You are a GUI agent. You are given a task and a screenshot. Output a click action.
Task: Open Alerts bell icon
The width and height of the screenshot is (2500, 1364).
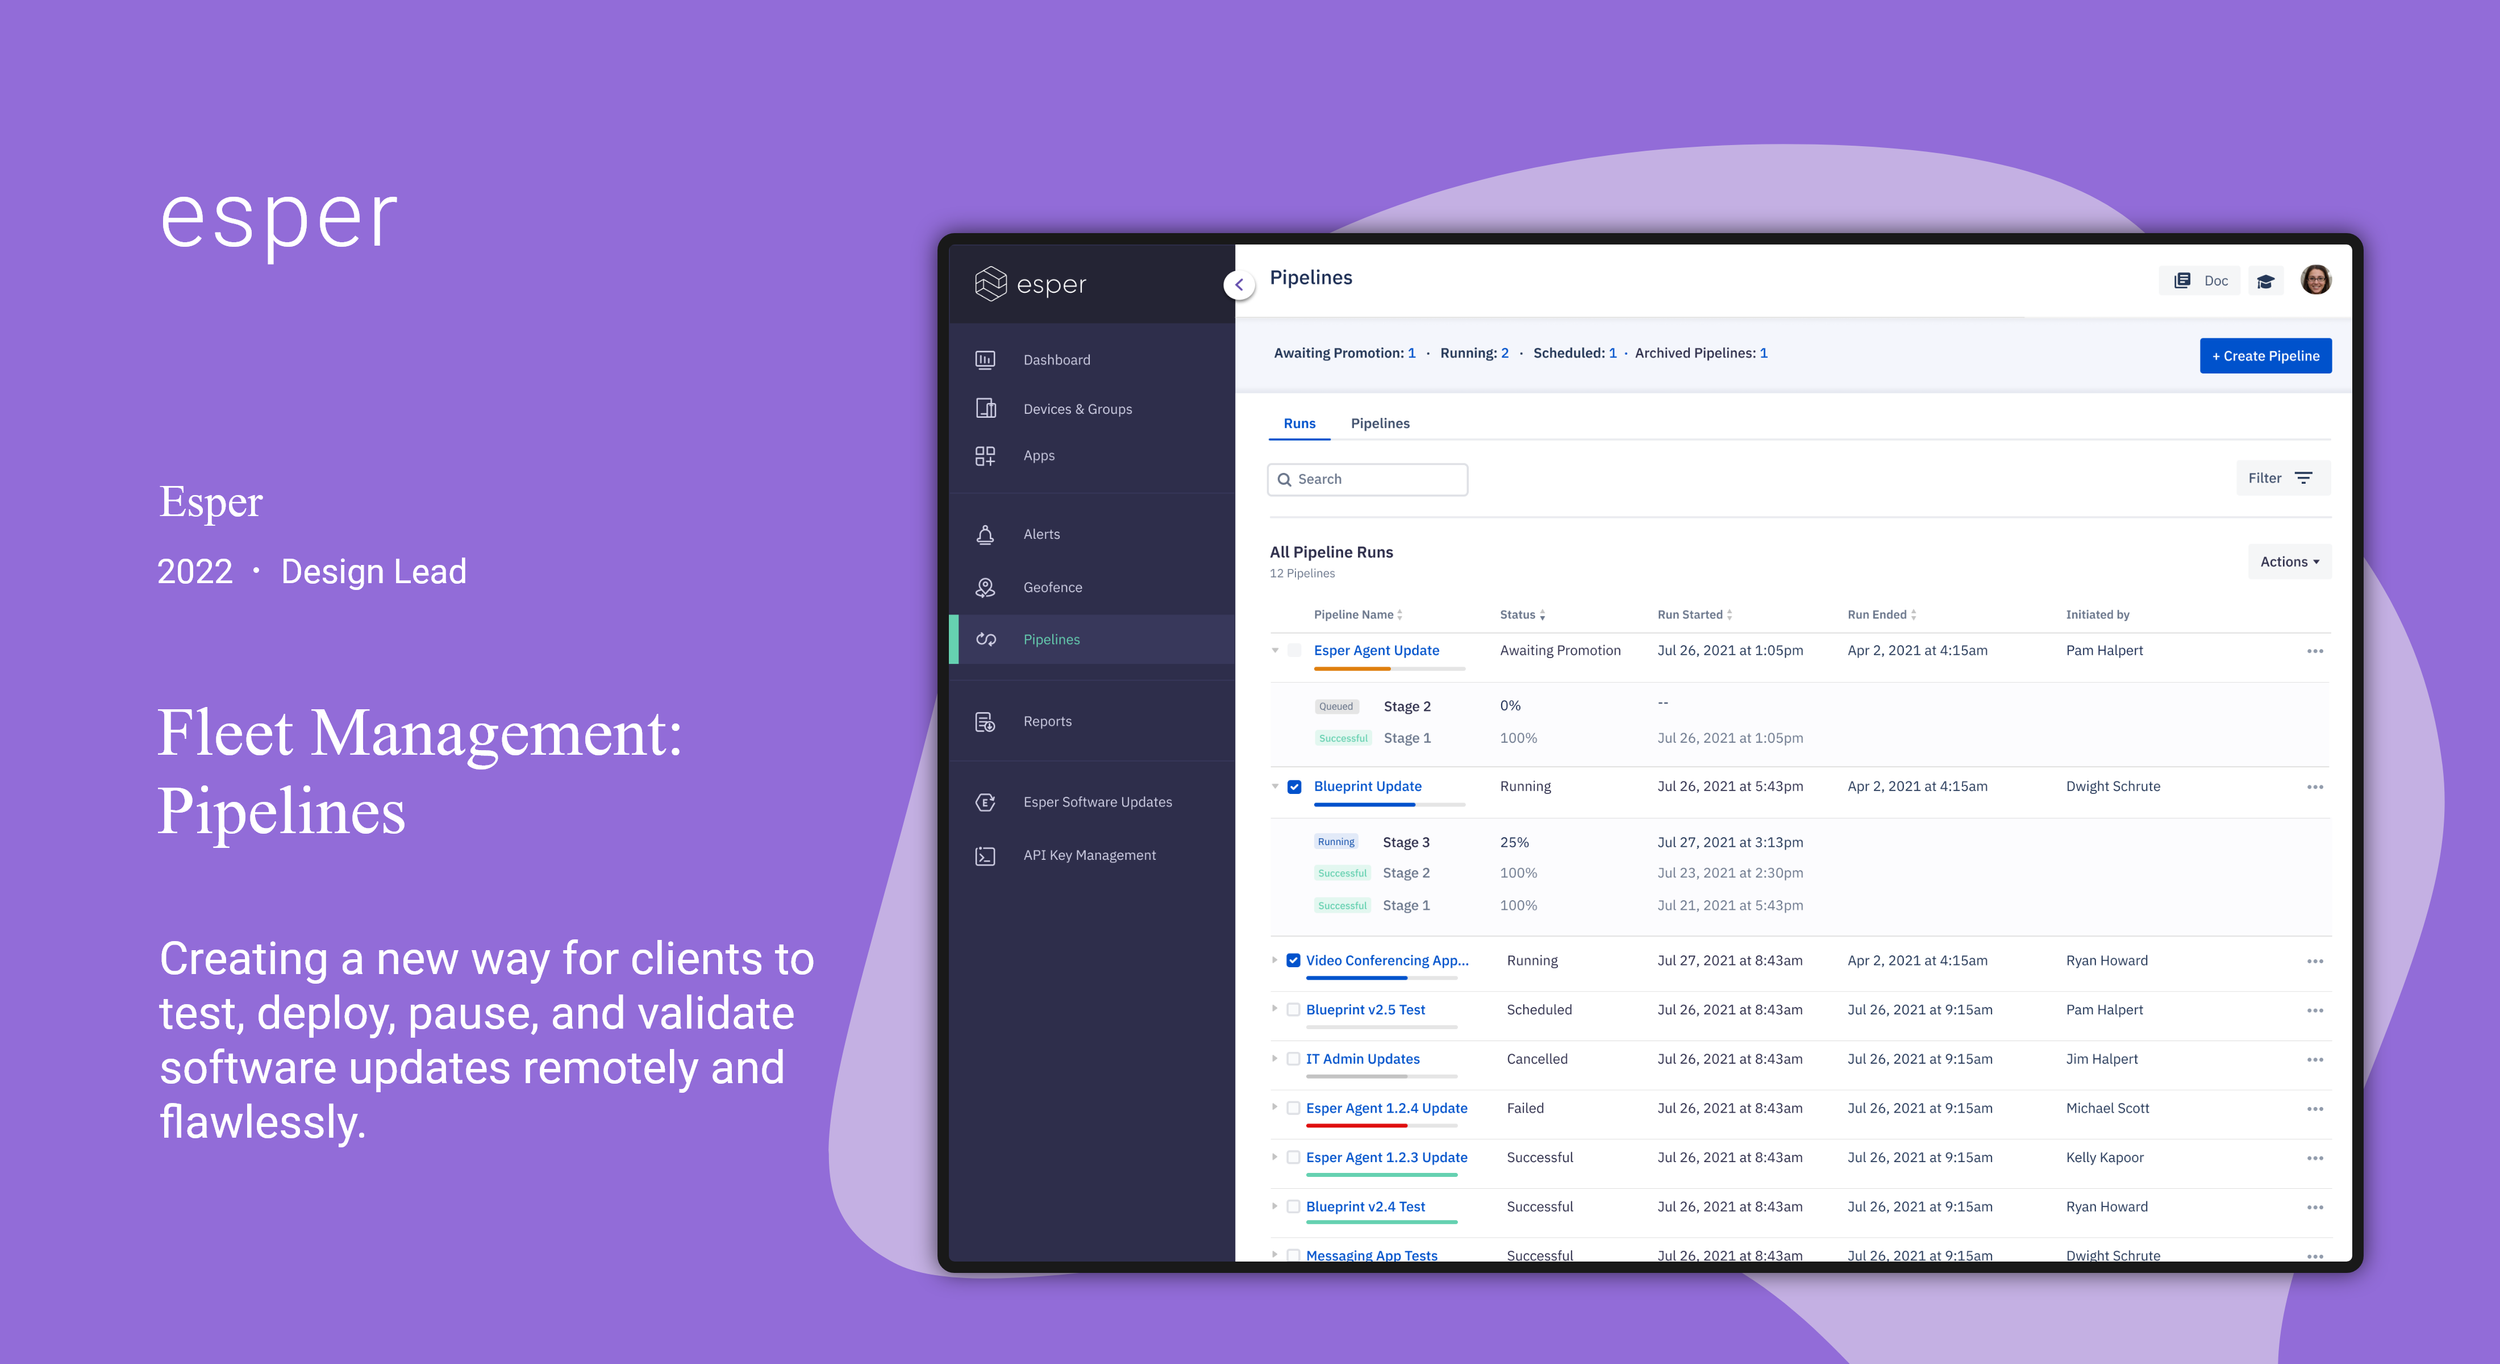point(985,535)
